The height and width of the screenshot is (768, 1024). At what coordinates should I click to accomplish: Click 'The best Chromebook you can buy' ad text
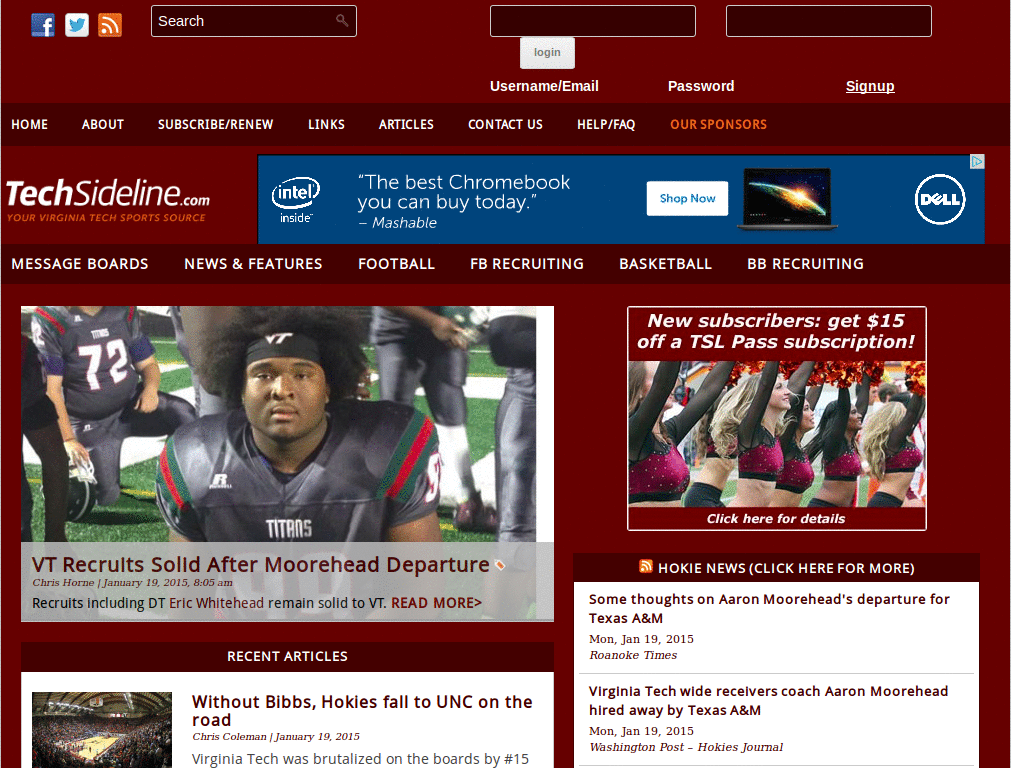point(464,192)
